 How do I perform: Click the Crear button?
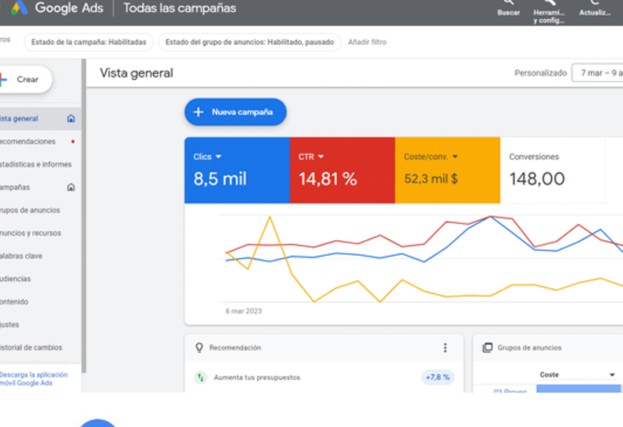[x=25, y=79]
